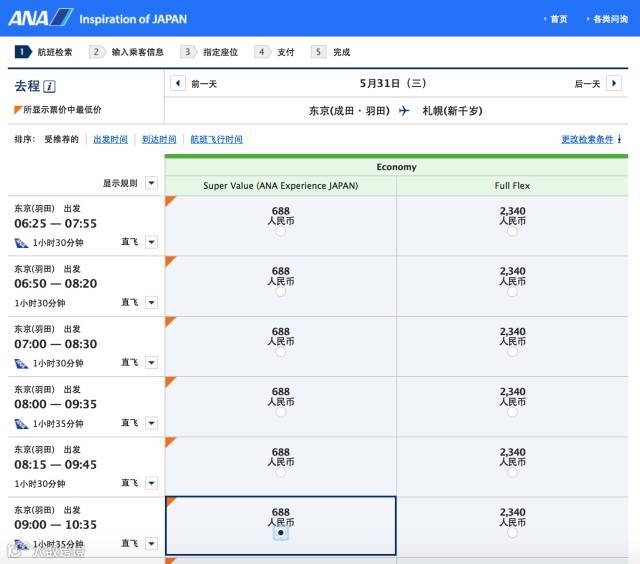Click Super Value (ANA Experience JAPAN) column header
The height and width of the screenshot is (564, 640).
(280, 186)
